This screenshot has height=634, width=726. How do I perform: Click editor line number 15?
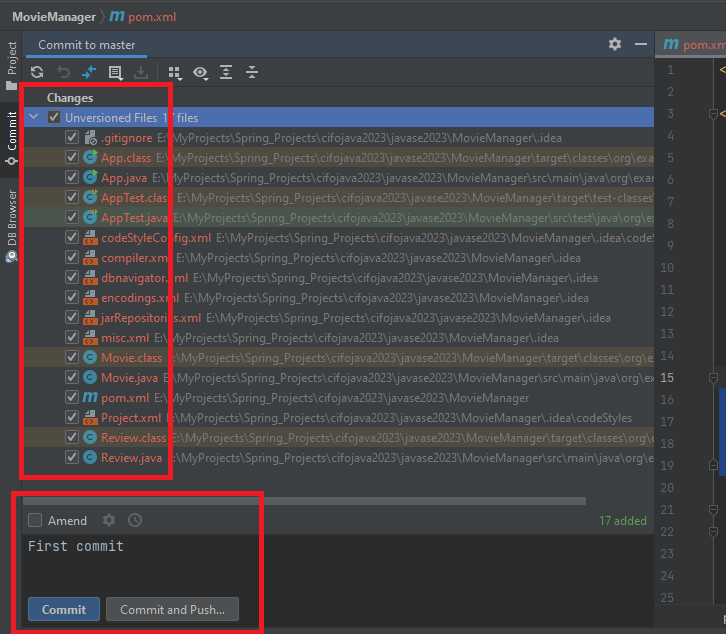point(667,377)
